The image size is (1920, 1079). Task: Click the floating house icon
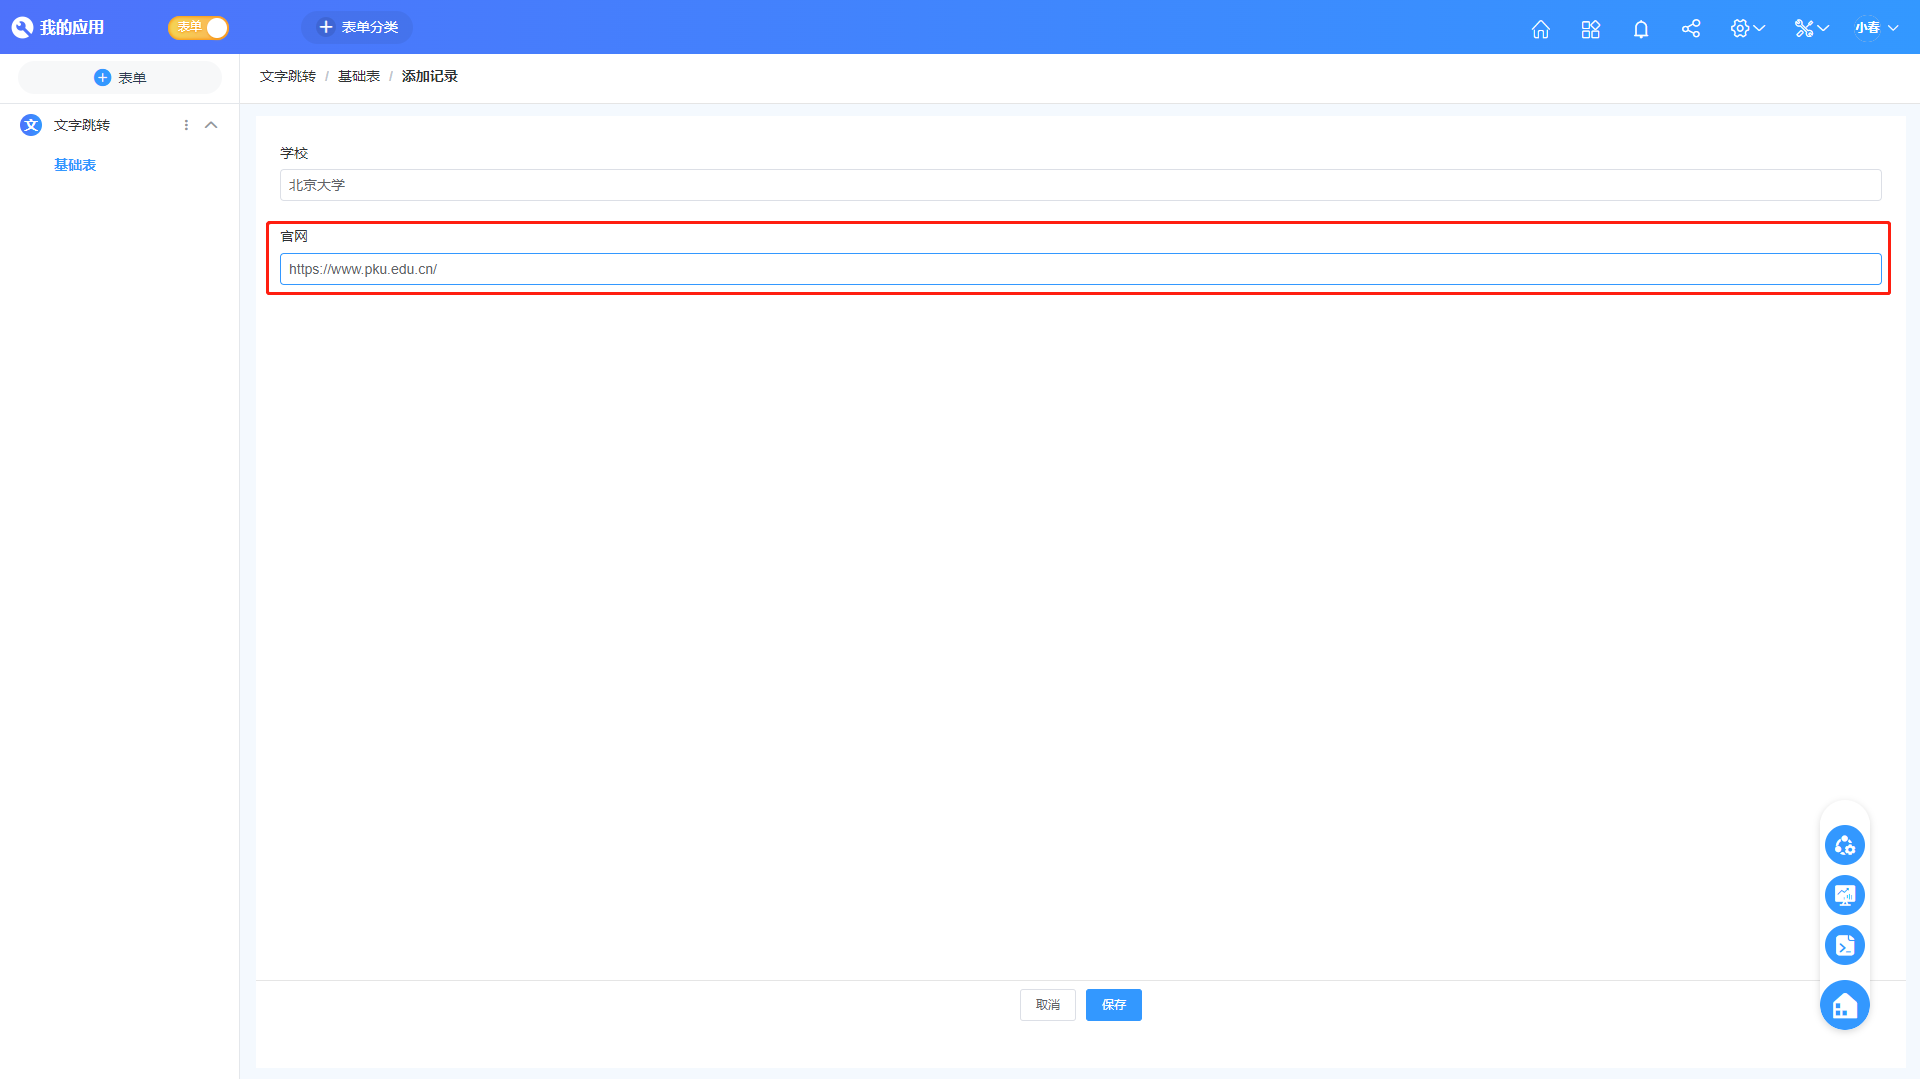(1845, 1005)
